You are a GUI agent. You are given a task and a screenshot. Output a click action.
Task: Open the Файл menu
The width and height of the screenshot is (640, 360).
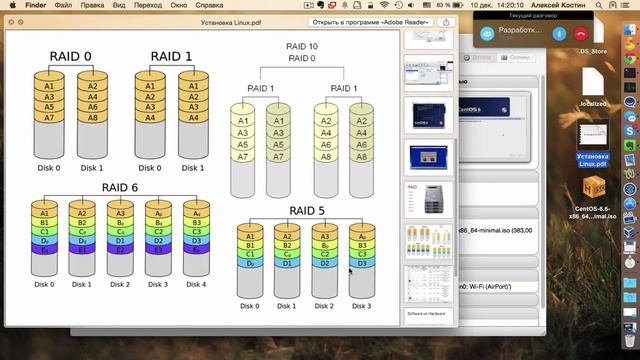point(63,5)
